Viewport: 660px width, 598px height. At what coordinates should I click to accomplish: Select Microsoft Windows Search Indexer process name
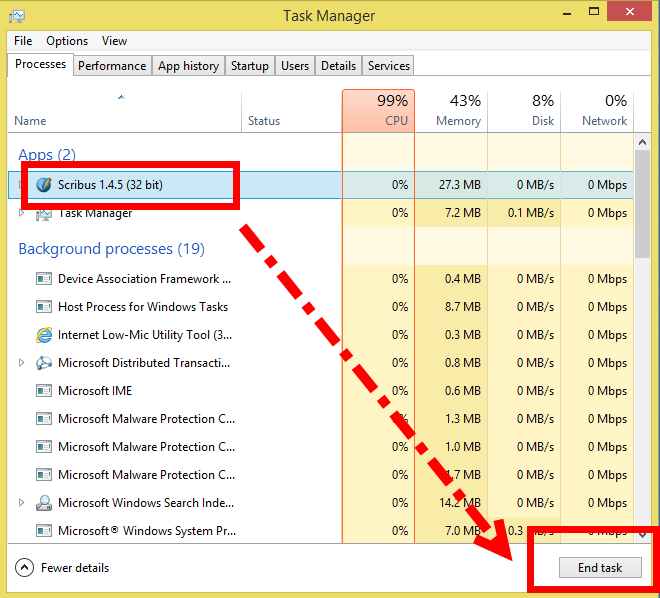tap(146, 503)
